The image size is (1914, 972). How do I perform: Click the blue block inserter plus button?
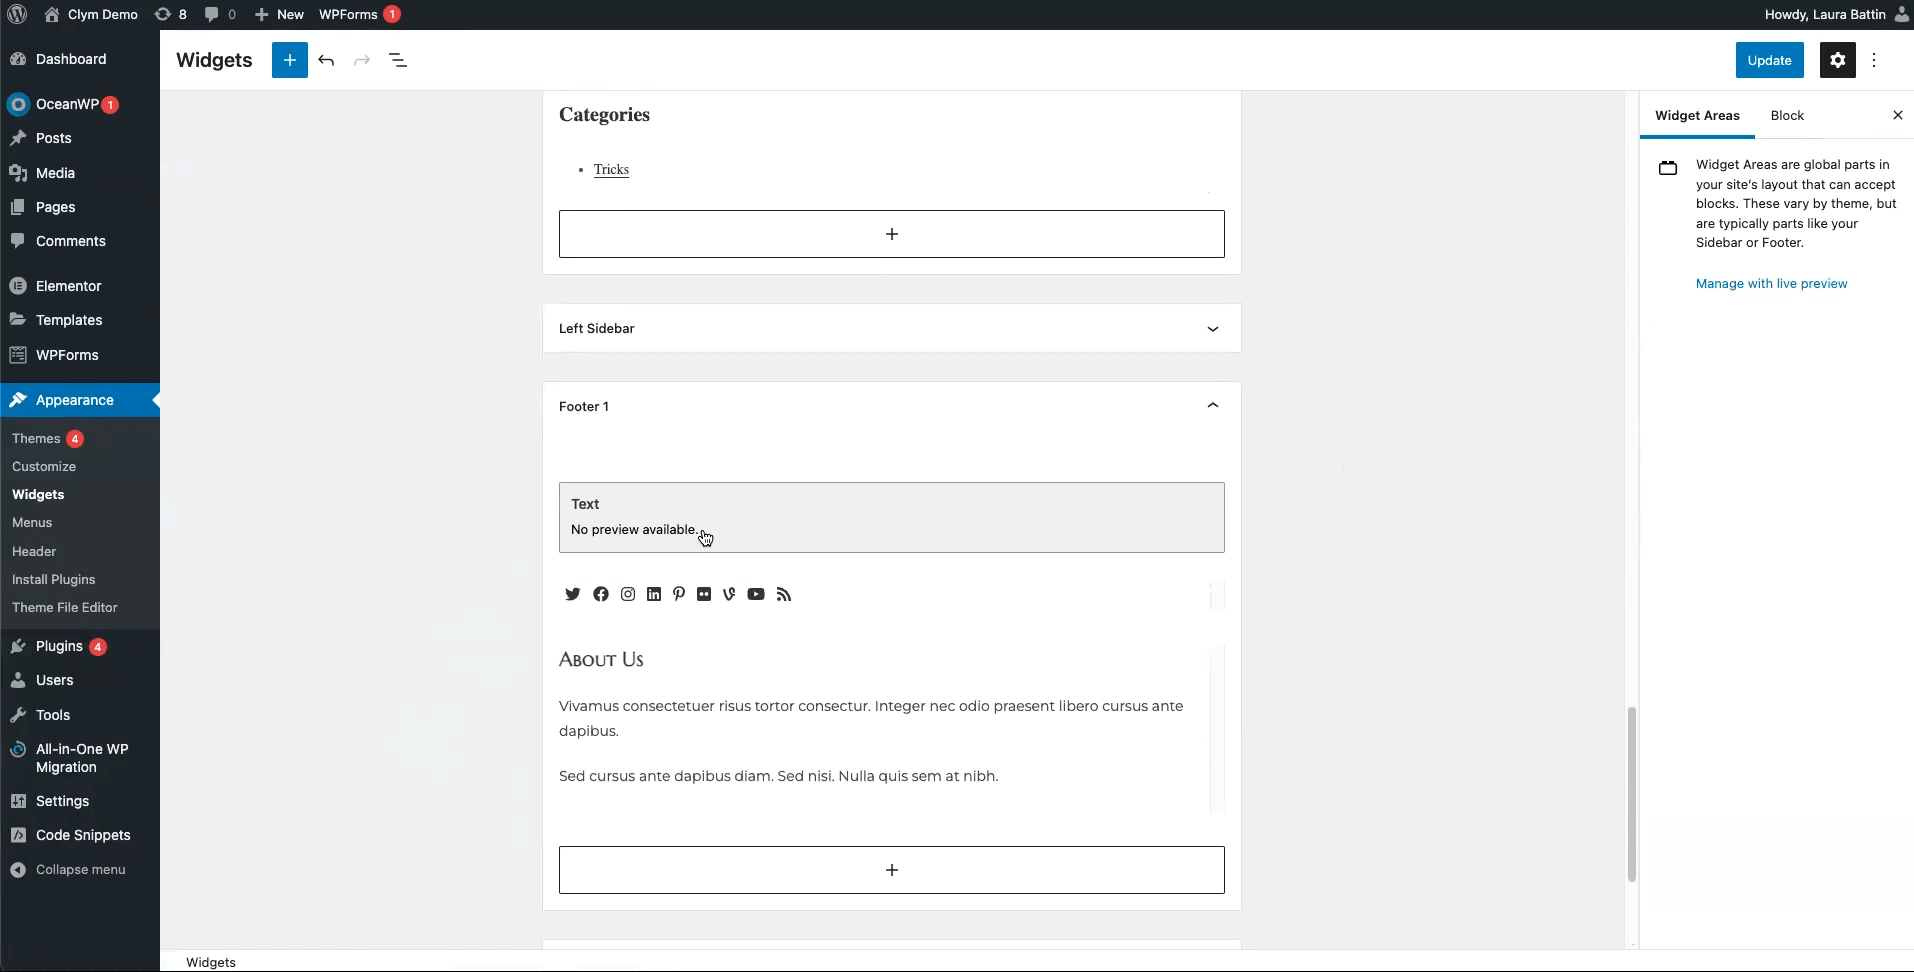[x=289, y=60]
